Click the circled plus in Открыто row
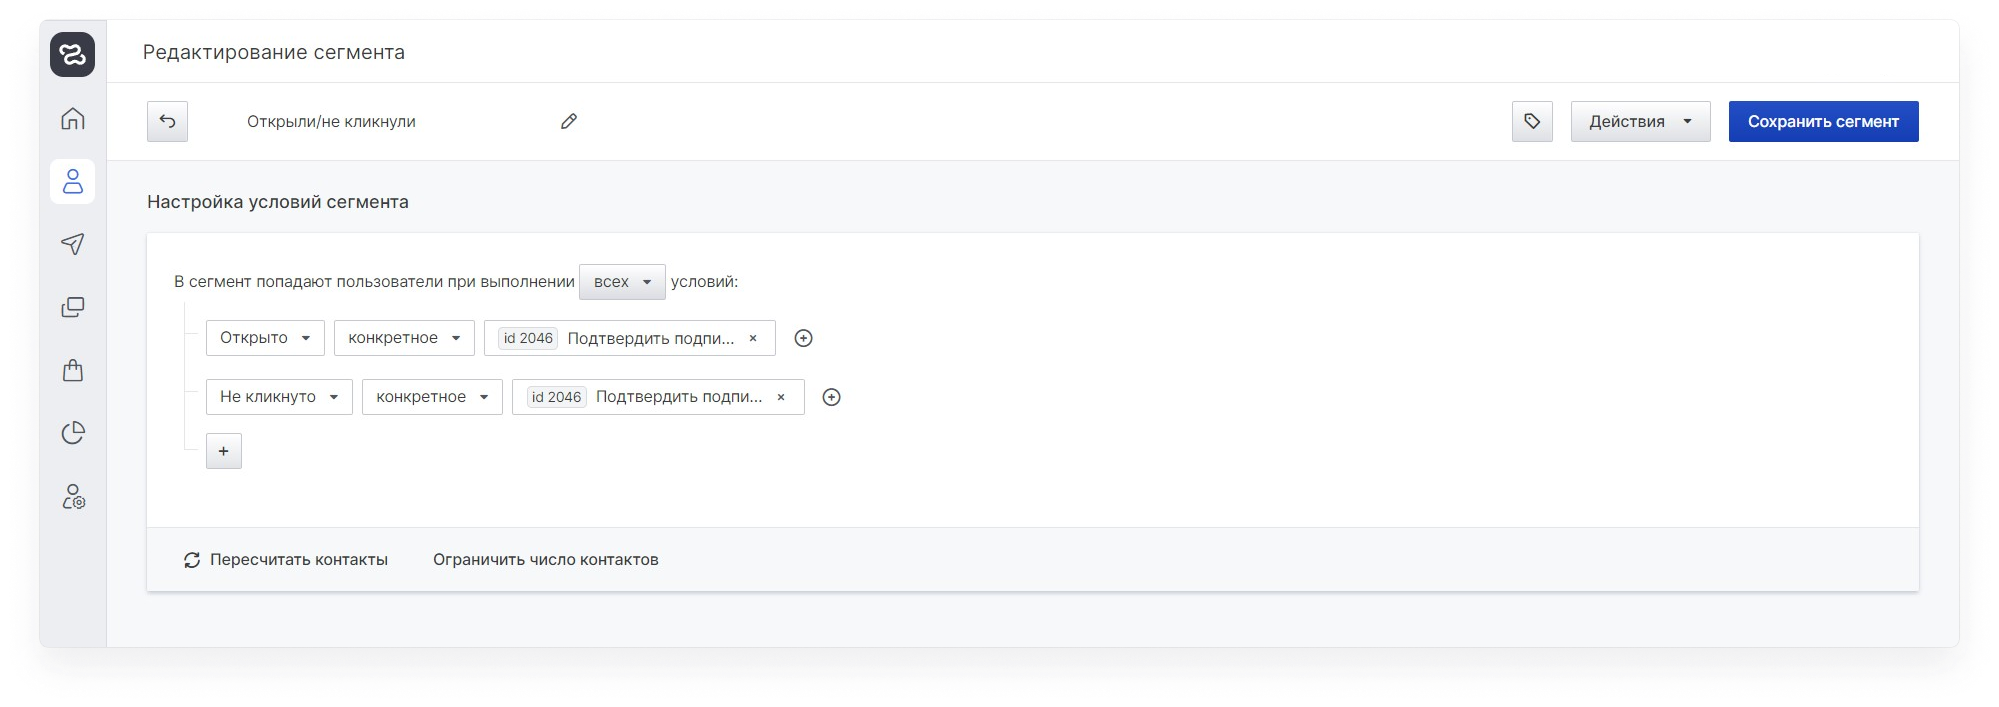The image size is (1999, 707). (x=803, y=338)
